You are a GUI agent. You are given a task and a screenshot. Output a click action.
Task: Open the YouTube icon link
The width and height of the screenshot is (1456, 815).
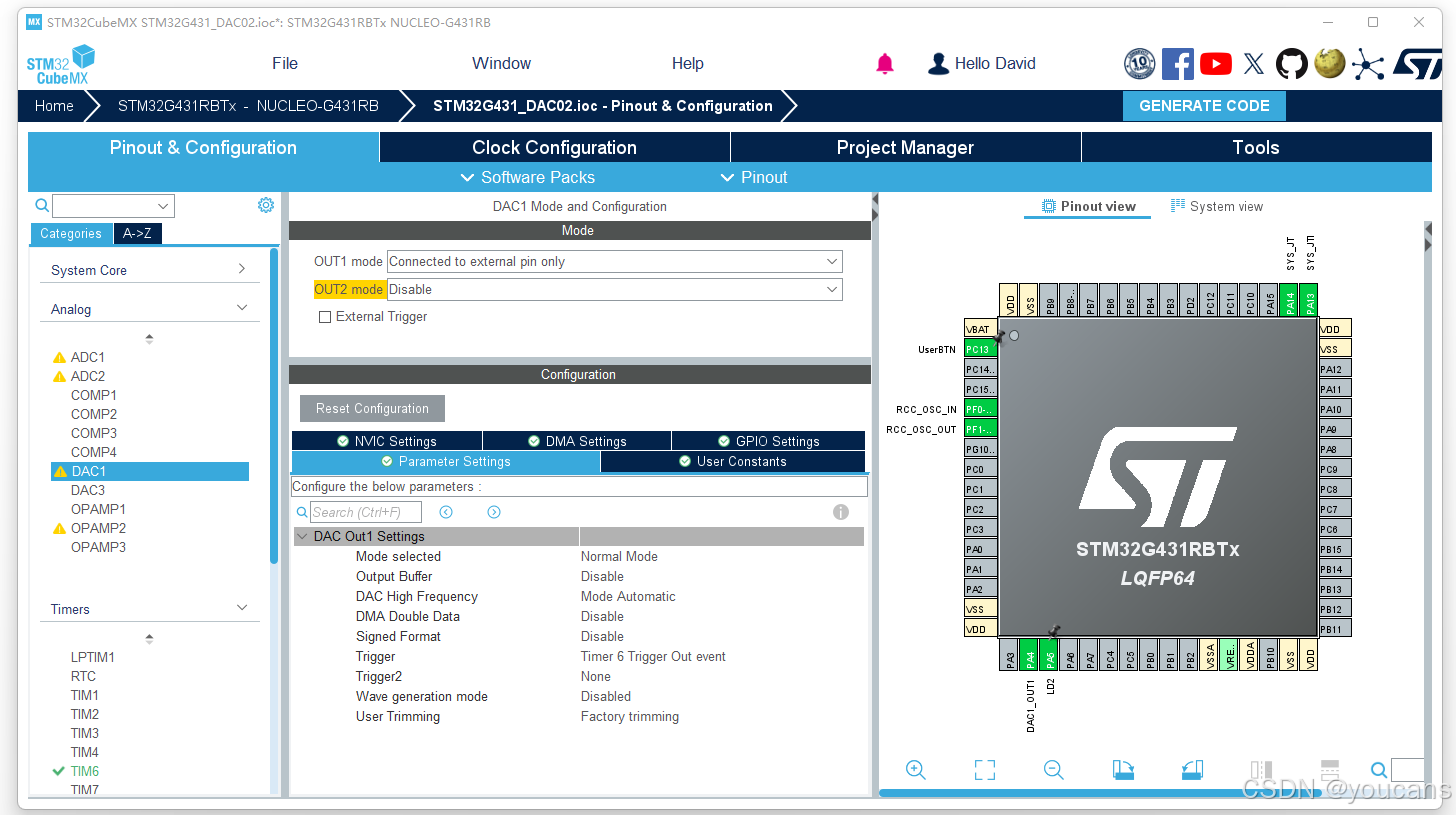coord(1216,64)
